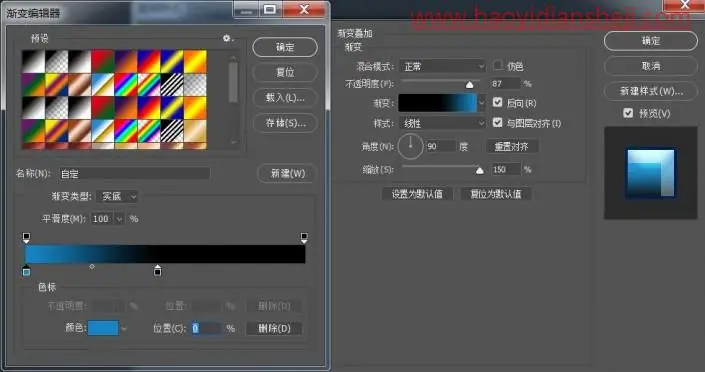Image resolution: width=705 pixels, height=372 pixels.
Task: Toggle the 与图层对齐(I) checkbox
Action: 497,122
